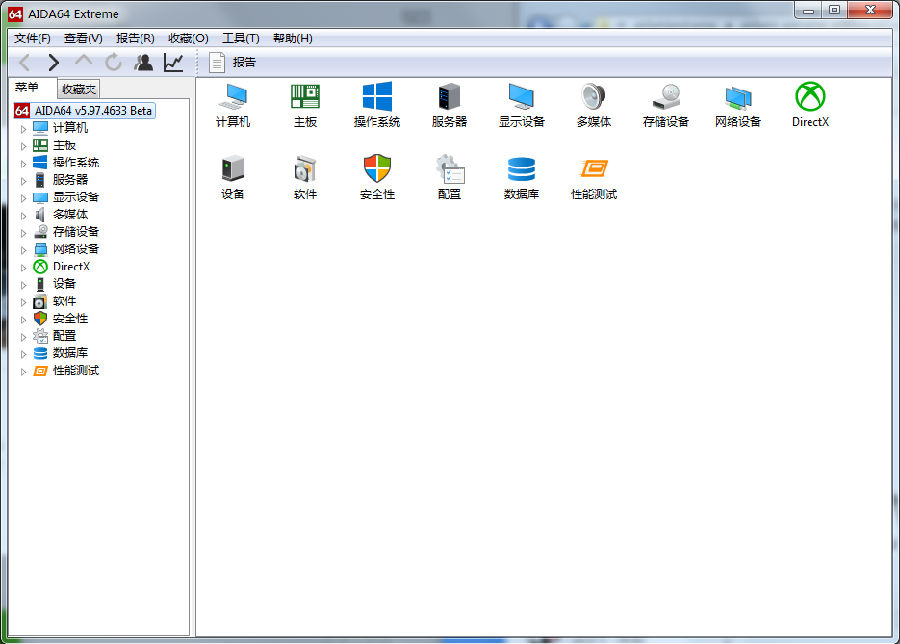Click the user profile toolbar icon

click(x=143, y=63)
